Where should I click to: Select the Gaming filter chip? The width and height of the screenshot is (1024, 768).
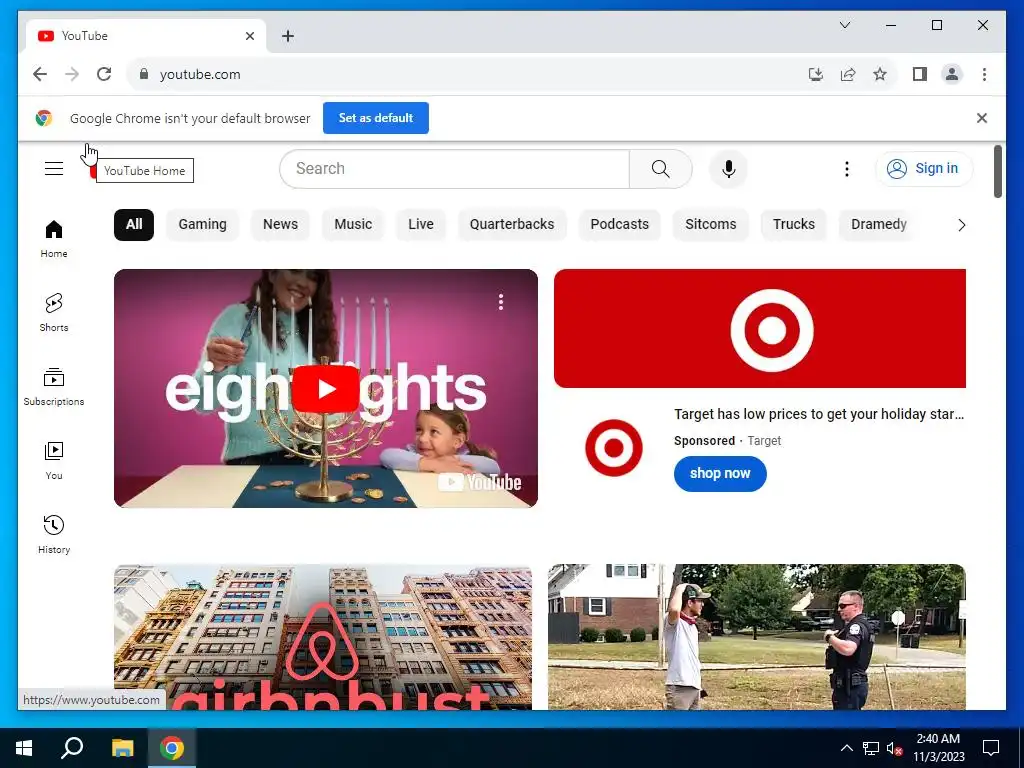[202, 225]
